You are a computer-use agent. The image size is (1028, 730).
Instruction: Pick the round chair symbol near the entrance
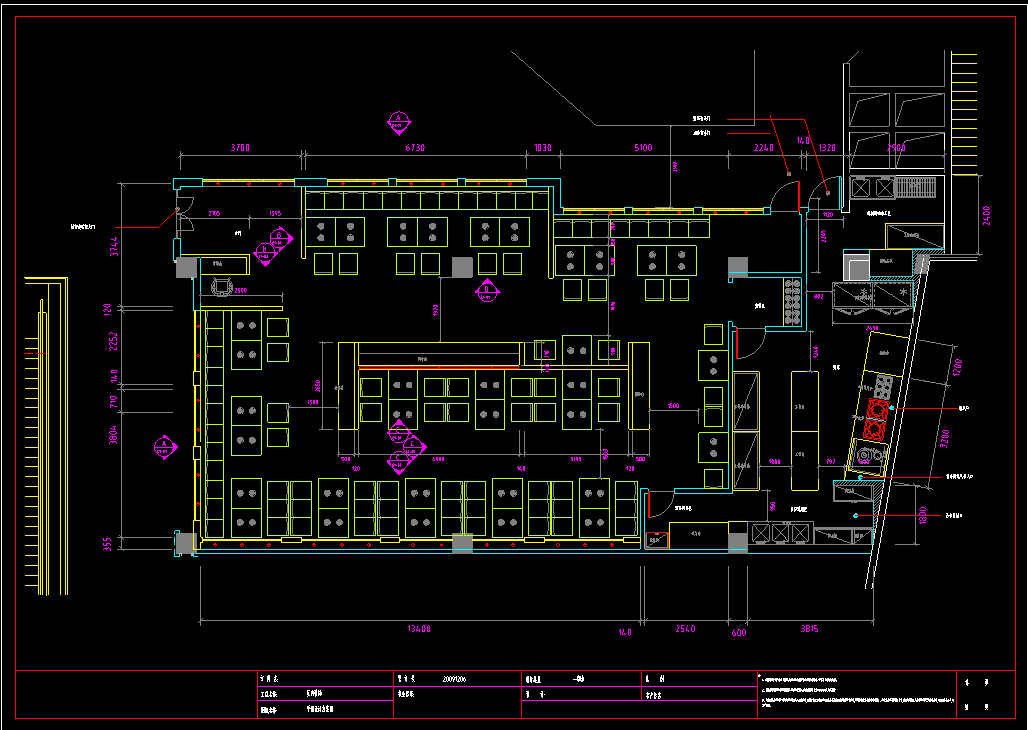tap(222, 288)
